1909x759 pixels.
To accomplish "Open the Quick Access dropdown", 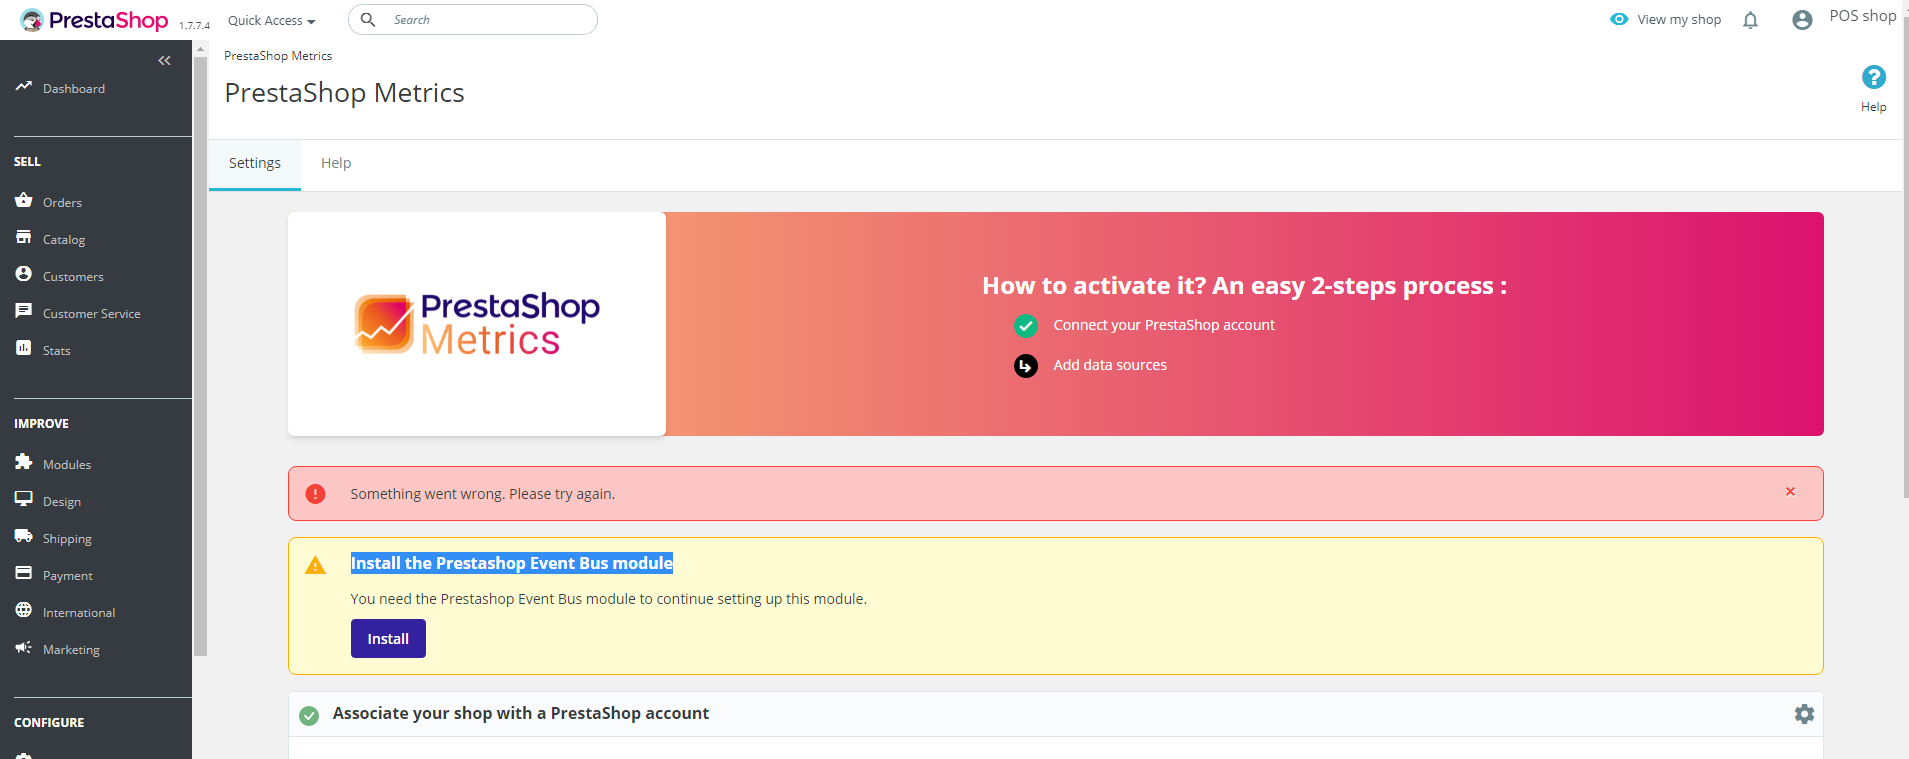I will click(x=271, y=20).
